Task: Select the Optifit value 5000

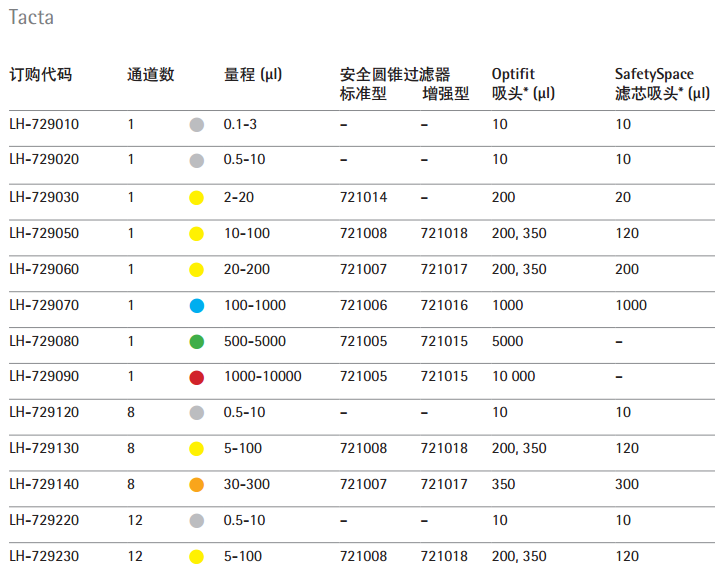Action: point(508,341)
